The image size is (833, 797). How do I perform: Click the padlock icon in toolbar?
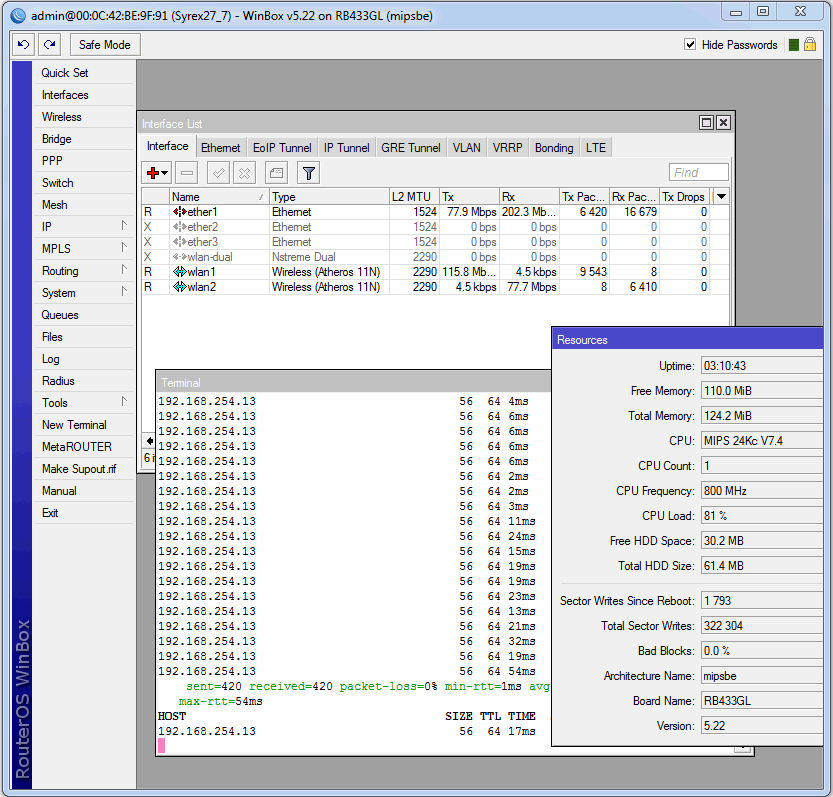(810, 44)
